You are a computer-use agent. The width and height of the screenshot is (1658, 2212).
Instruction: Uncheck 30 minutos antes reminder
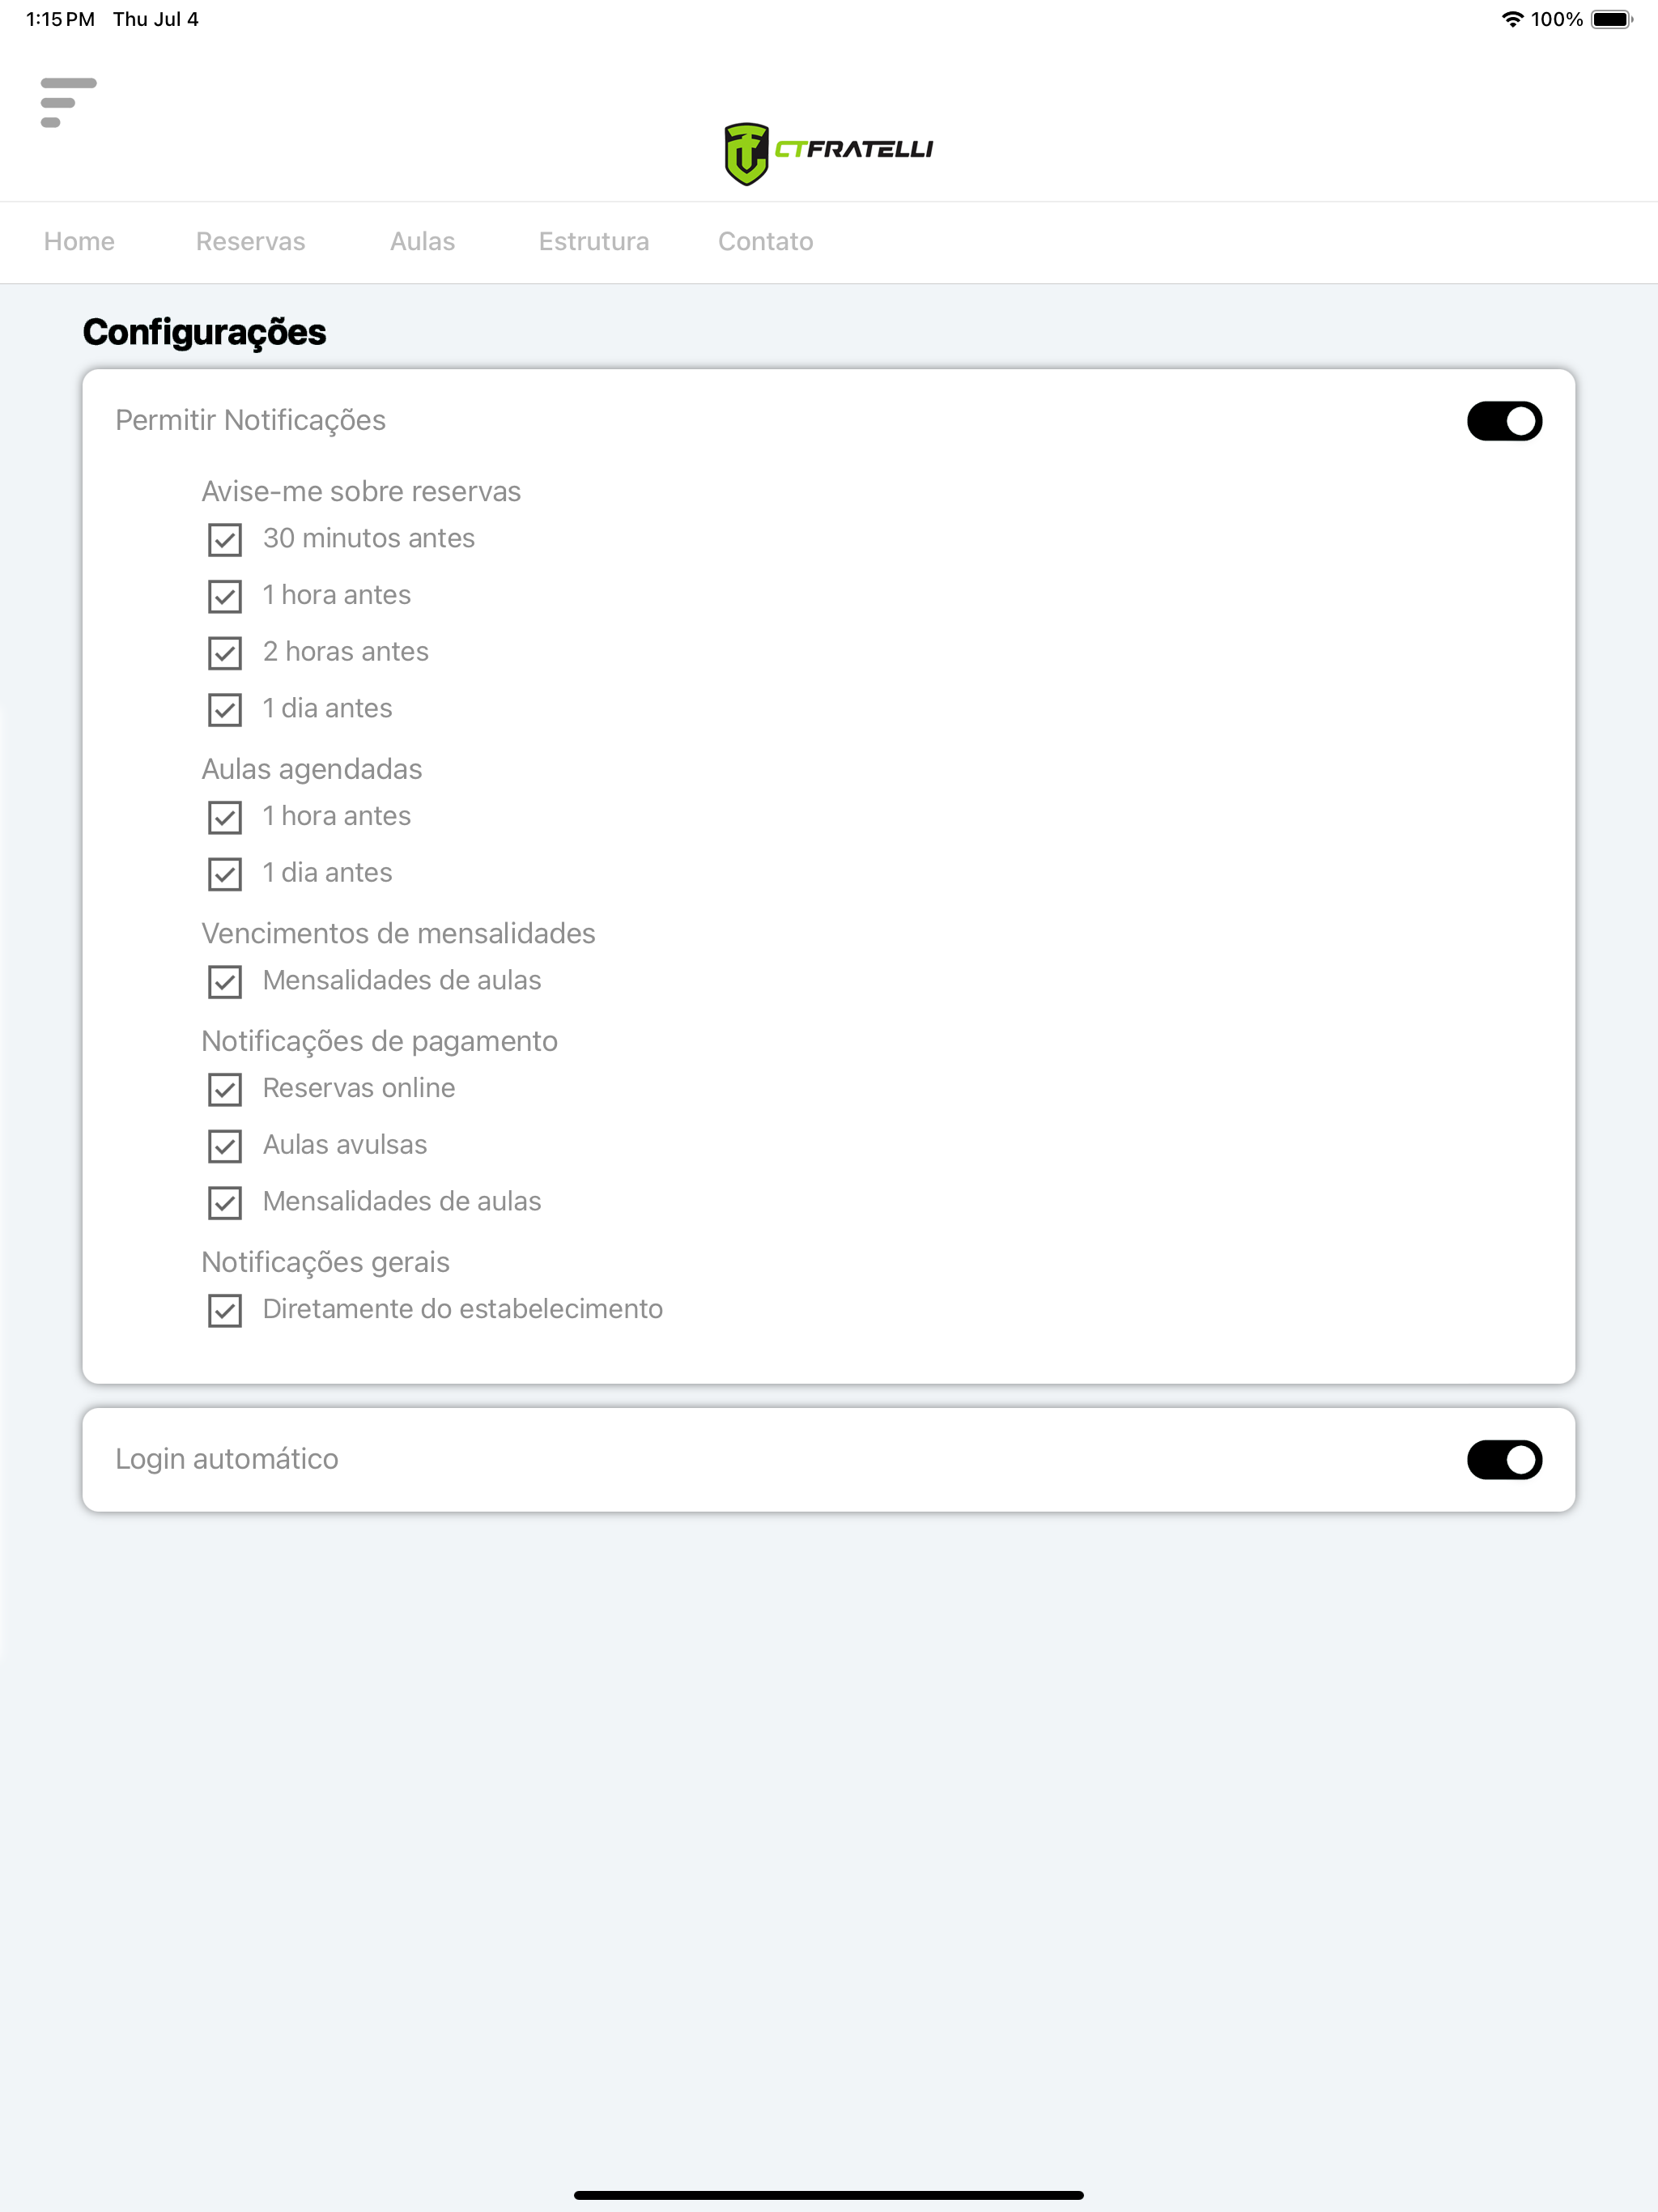[225, 540]
